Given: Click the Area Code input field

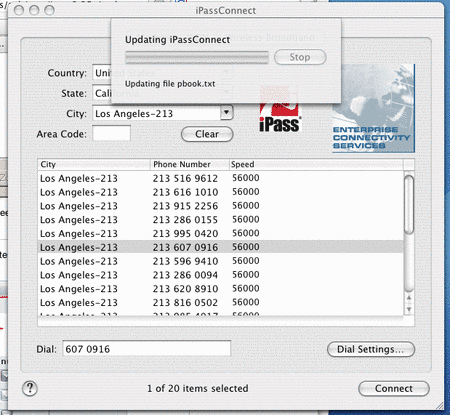Looking at the screenshot, I should (112, 134).
